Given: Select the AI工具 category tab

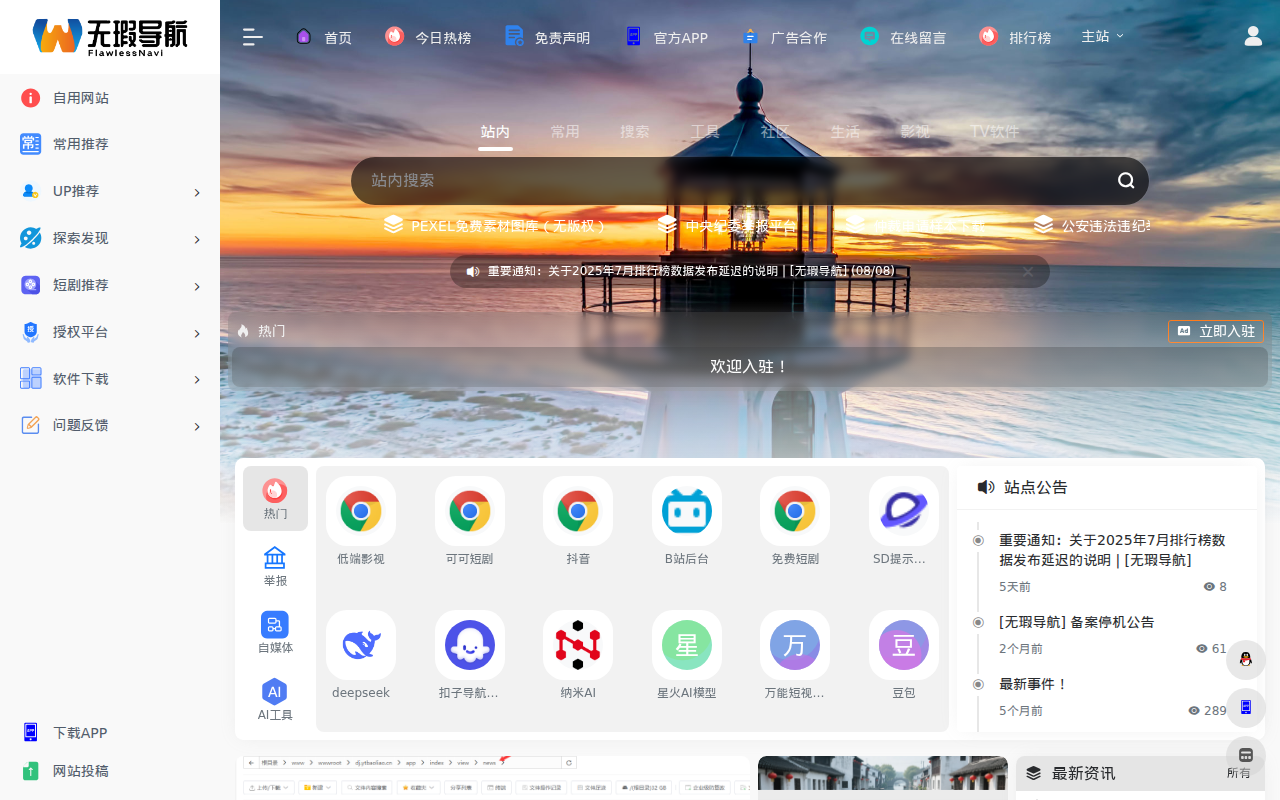Looking at the screenshot, I should coord(275,700).
